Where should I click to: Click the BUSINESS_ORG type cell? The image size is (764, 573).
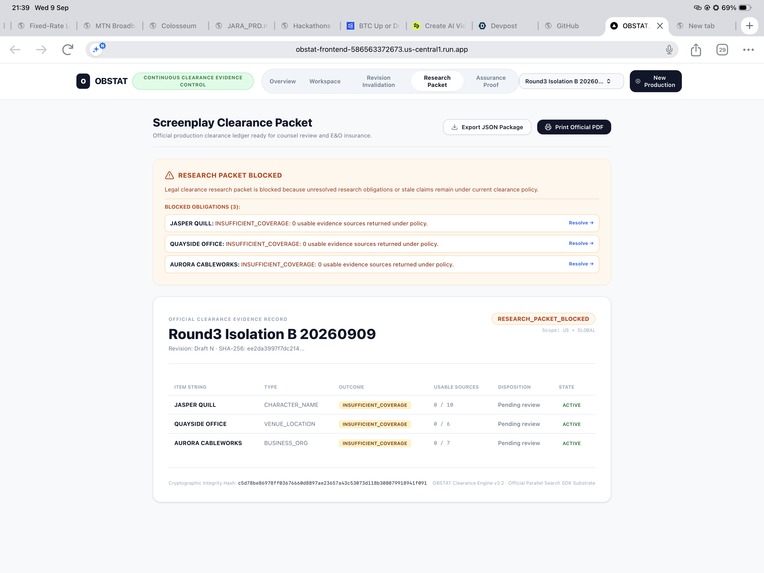pos(286,443)
